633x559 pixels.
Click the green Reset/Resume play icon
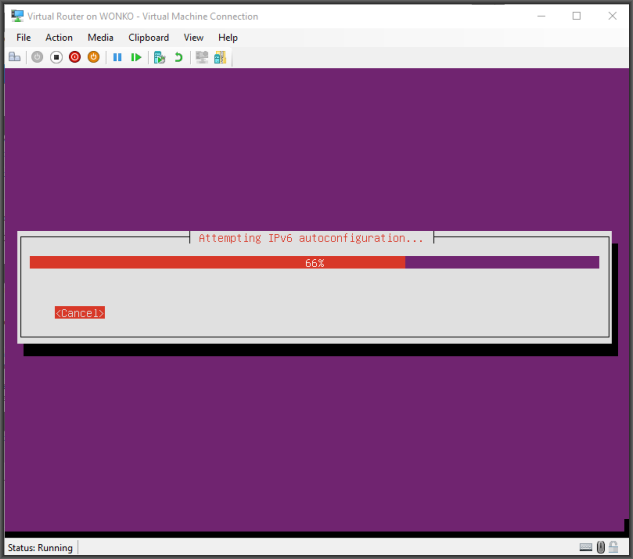click(136, 57)
